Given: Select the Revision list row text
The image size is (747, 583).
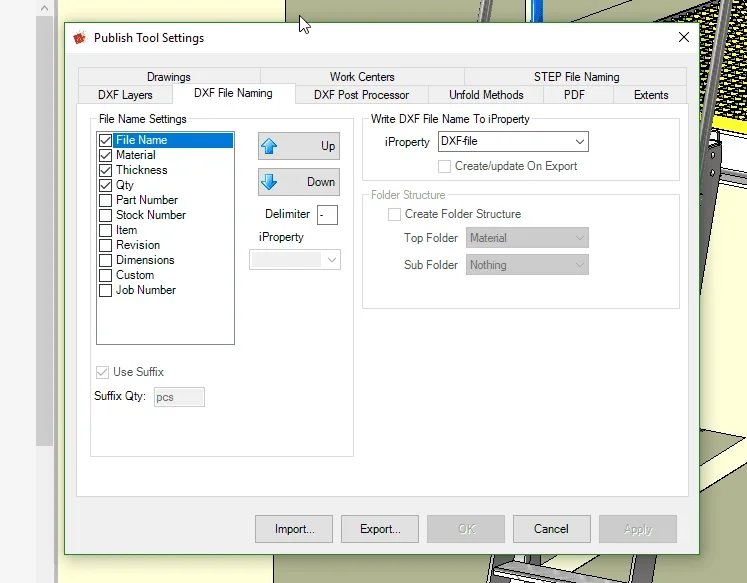Looking at the screenshot, I should coord(138,245).
